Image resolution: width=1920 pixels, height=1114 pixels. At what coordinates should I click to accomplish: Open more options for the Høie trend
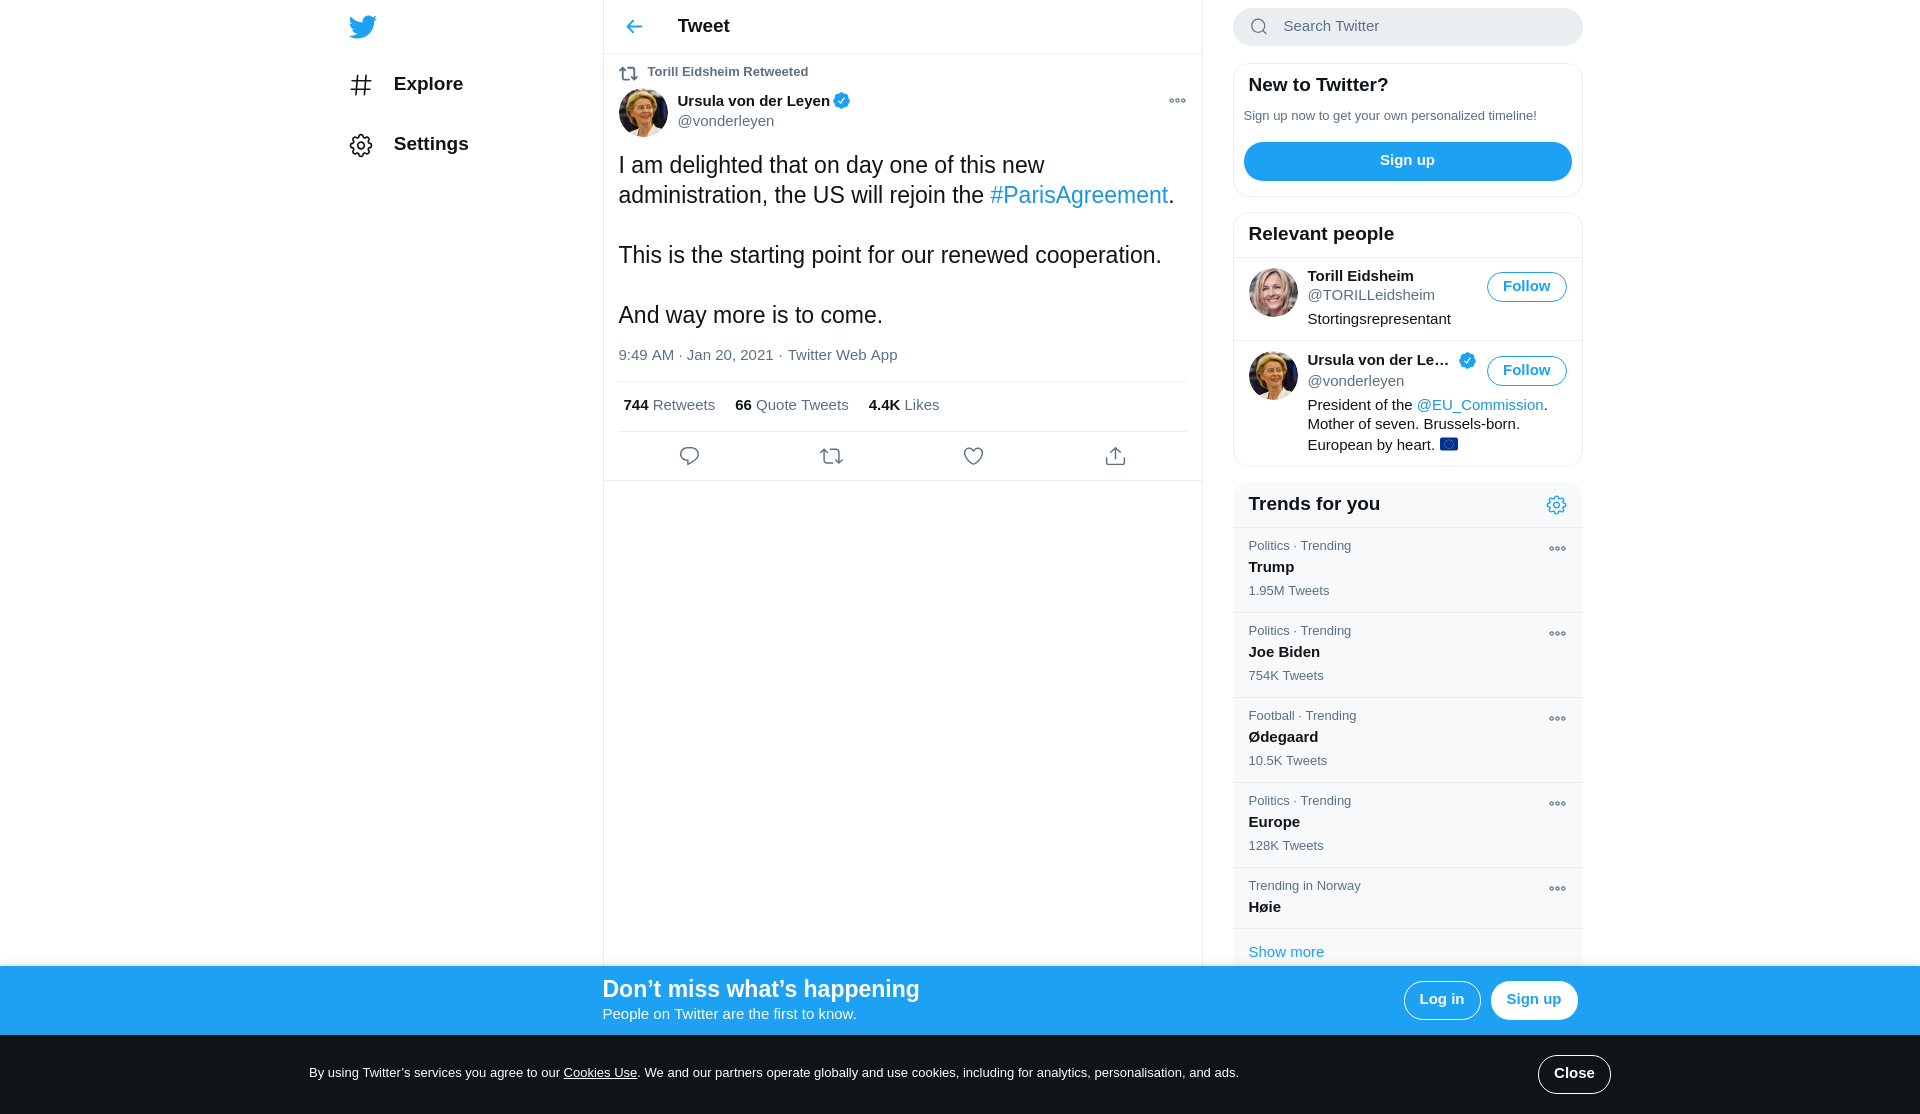[x=1557, y=889]
